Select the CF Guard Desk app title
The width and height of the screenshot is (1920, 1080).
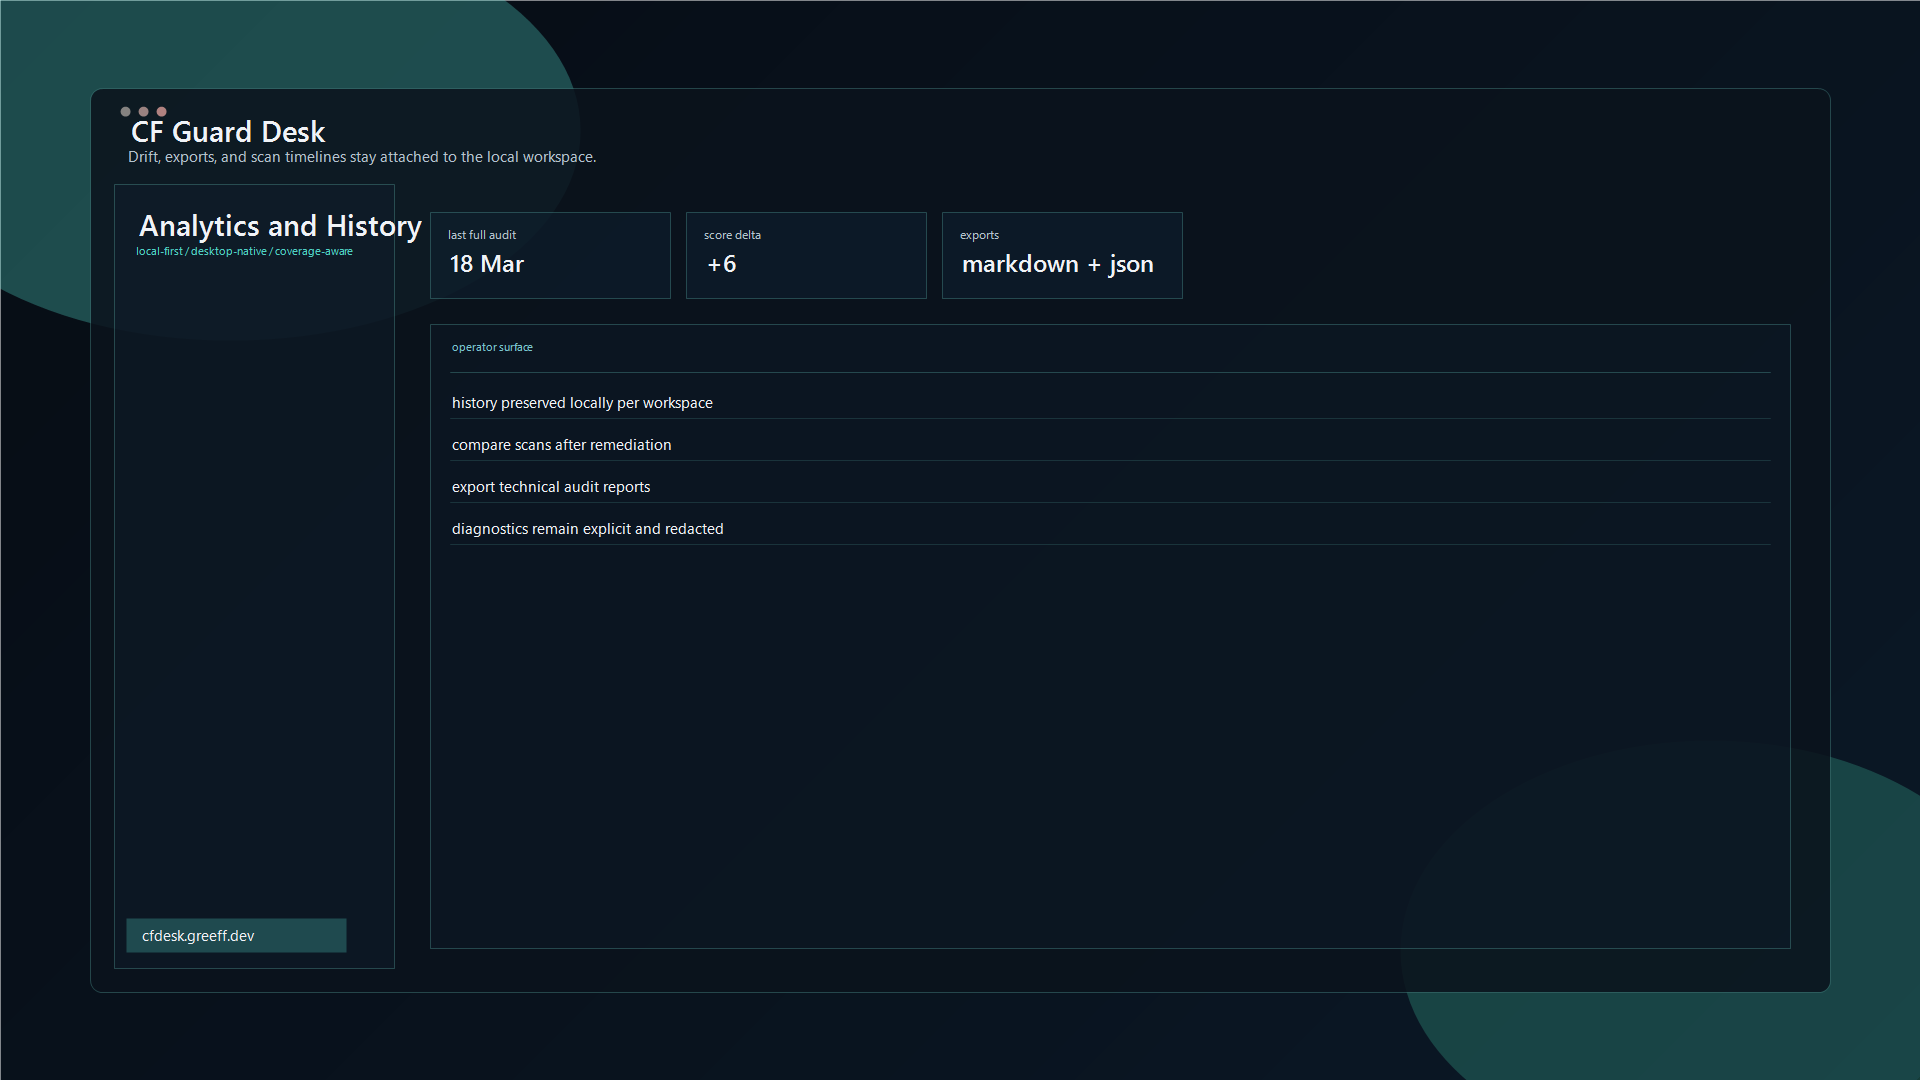(229, 131)
